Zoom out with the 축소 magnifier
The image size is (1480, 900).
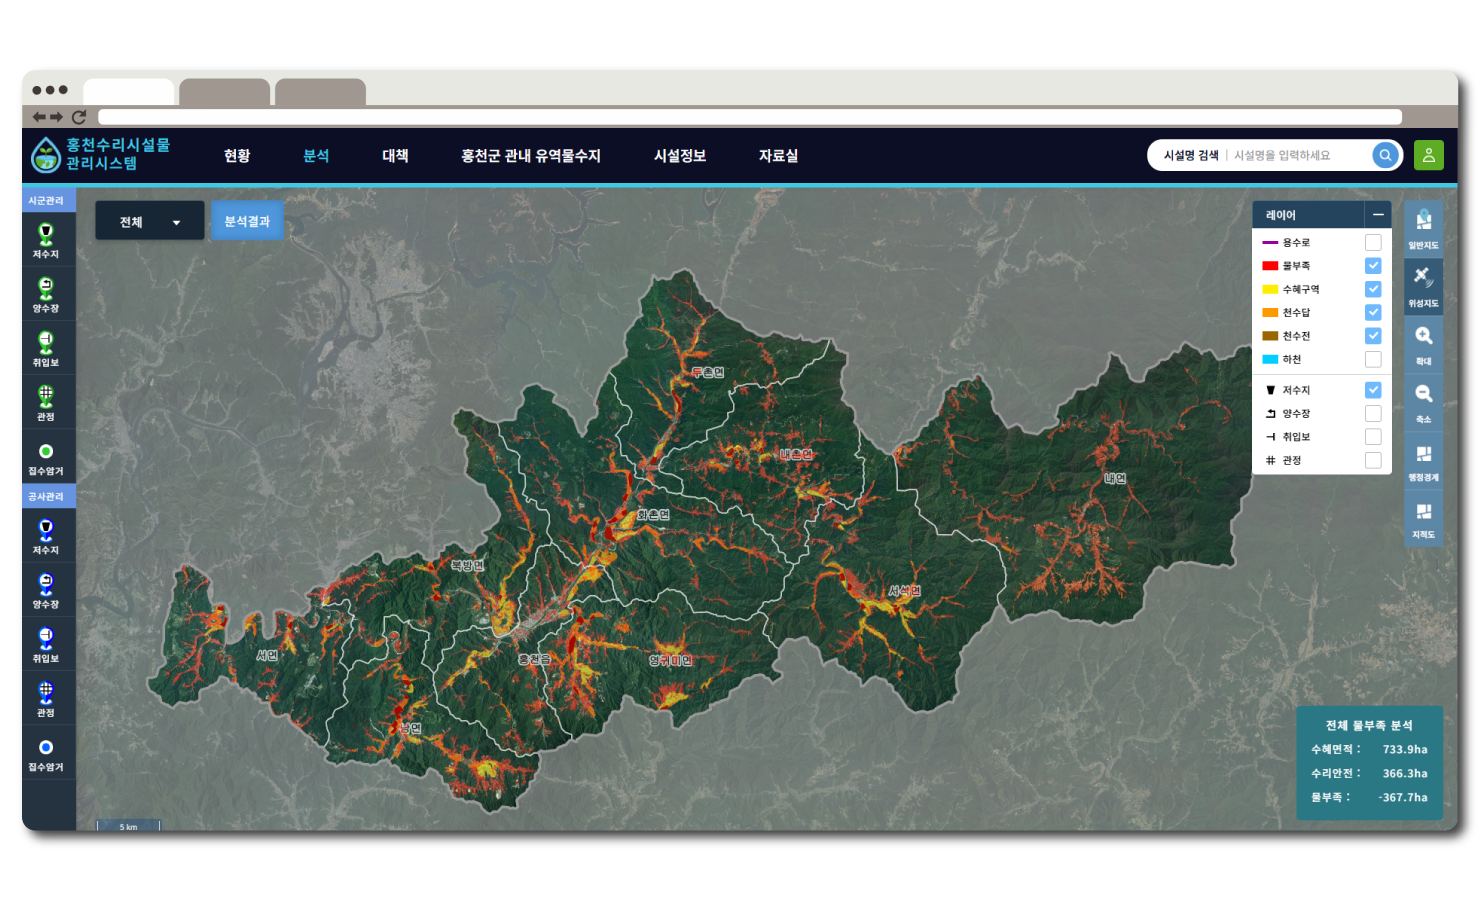[x=1423, y=400]
